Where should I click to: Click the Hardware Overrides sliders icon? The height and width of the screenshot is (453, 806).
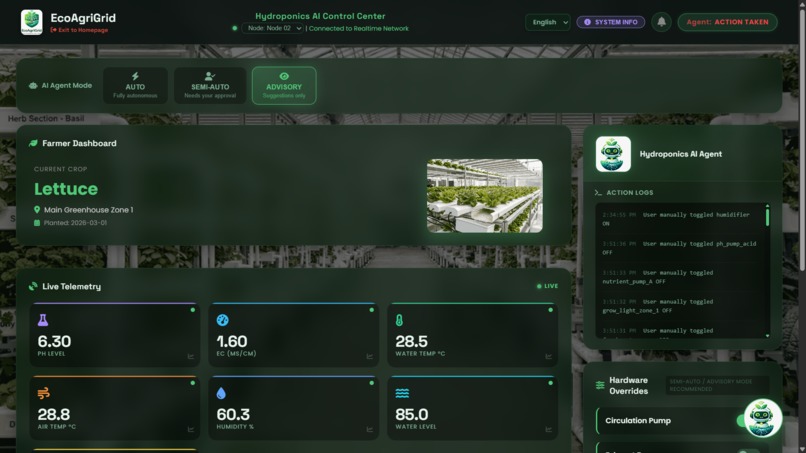600,385
